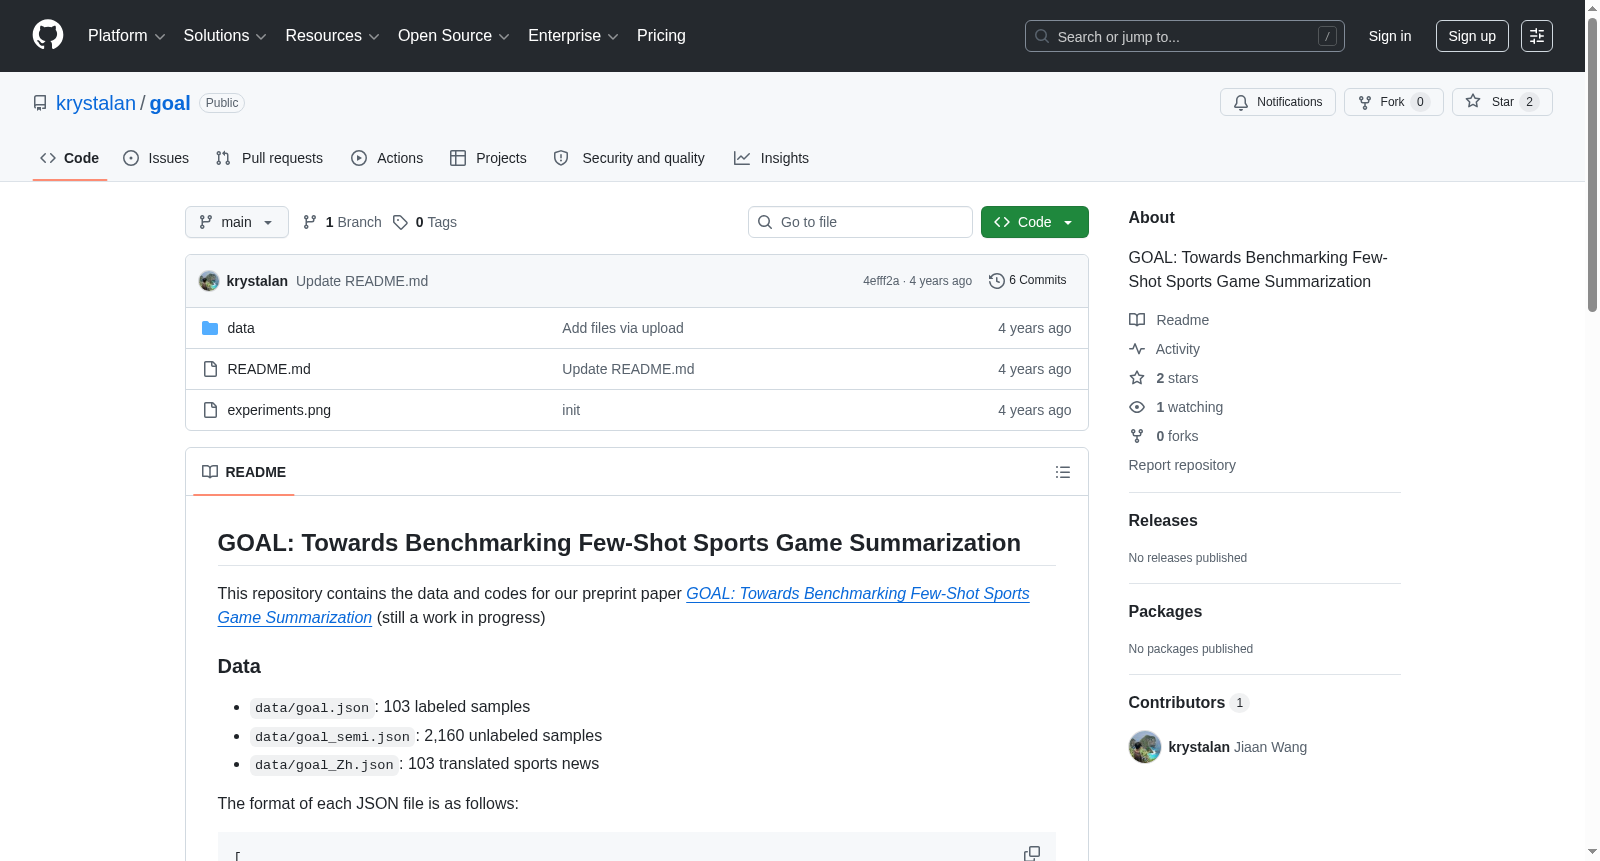Click the magnifier in Go to file
This screenshot has width=1600, height=861.
tap(765, 222)
